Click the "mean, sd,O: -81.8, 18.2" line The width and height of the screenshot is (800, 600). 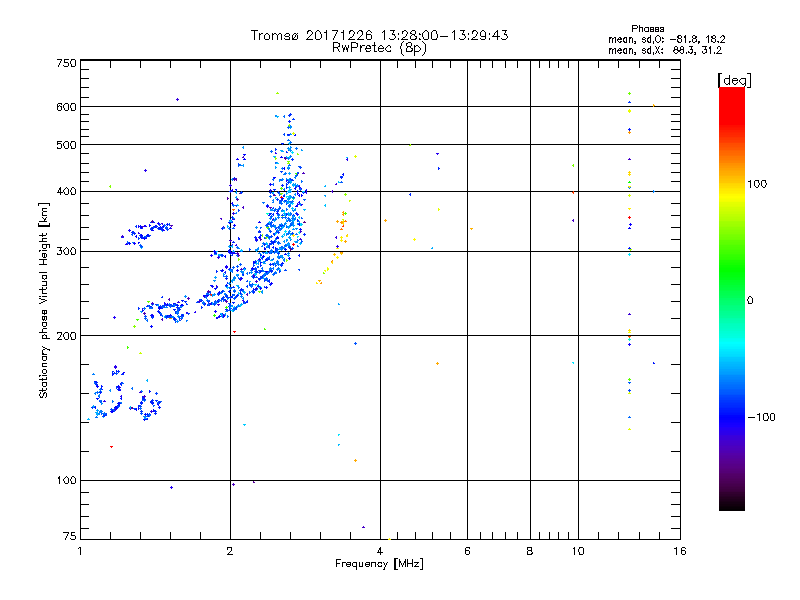point(666,39)
